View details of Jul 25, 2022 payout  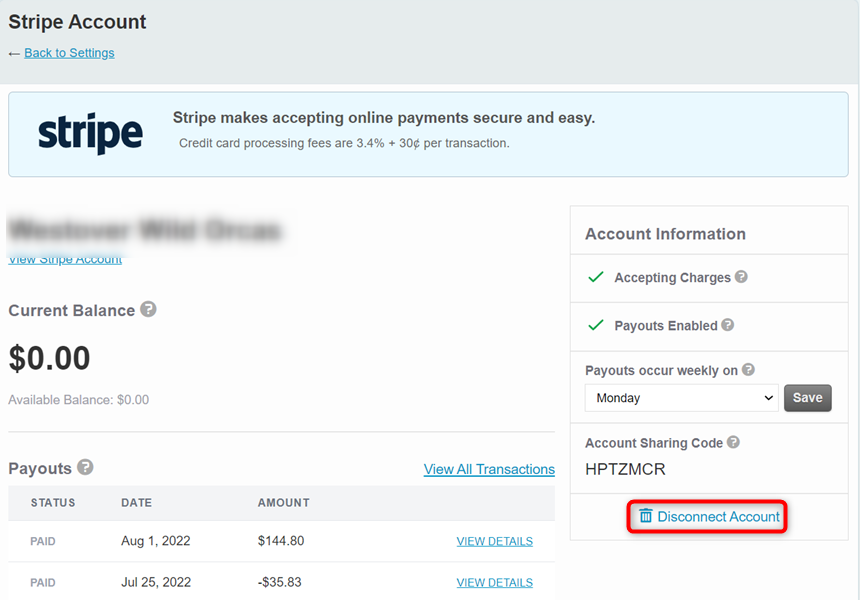pos(494,582)
